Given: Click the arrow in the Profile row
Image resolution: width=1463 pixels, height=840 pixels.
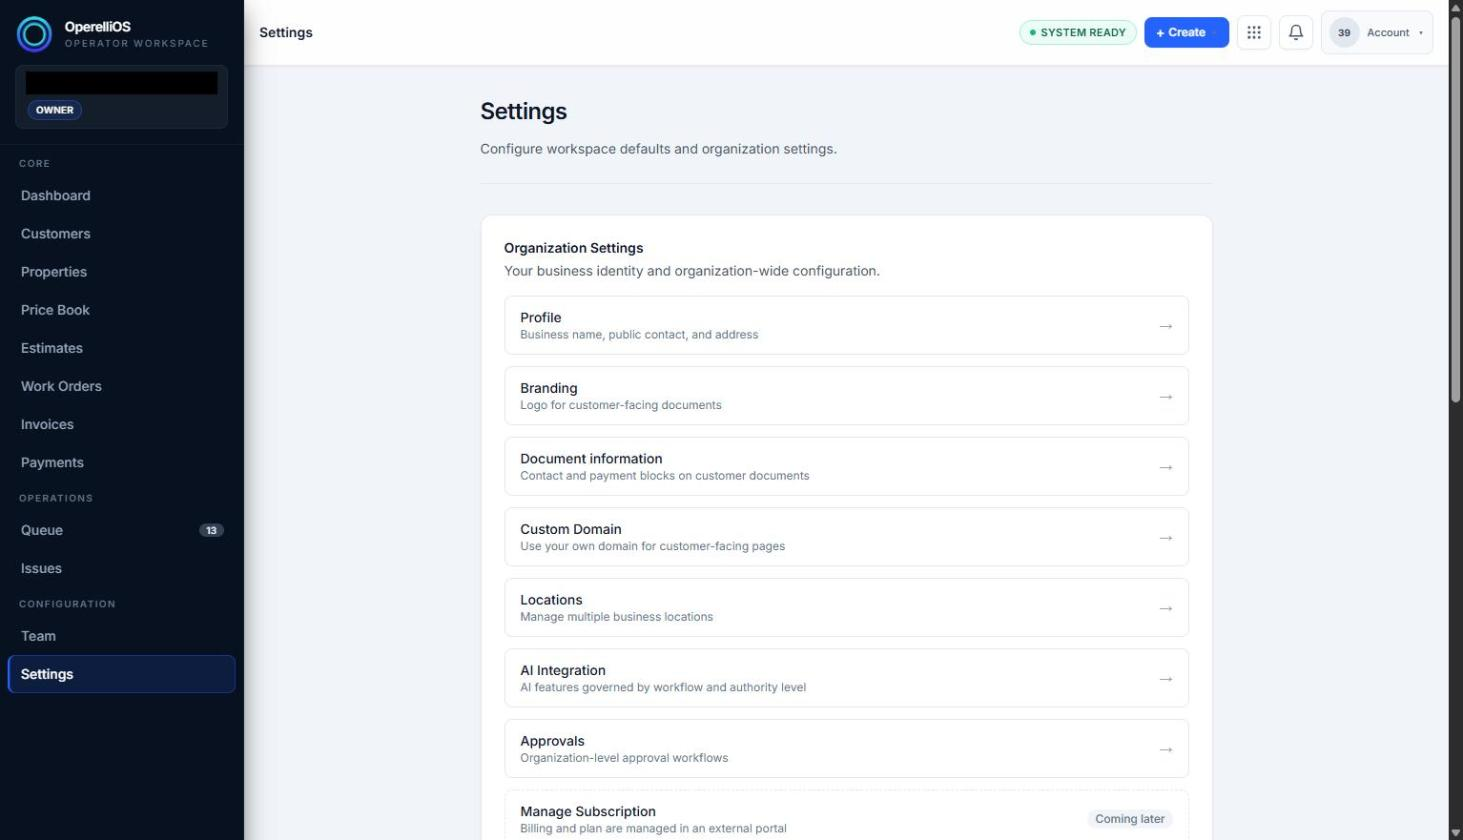Looking at the screenshot, I should [1165, 326].
